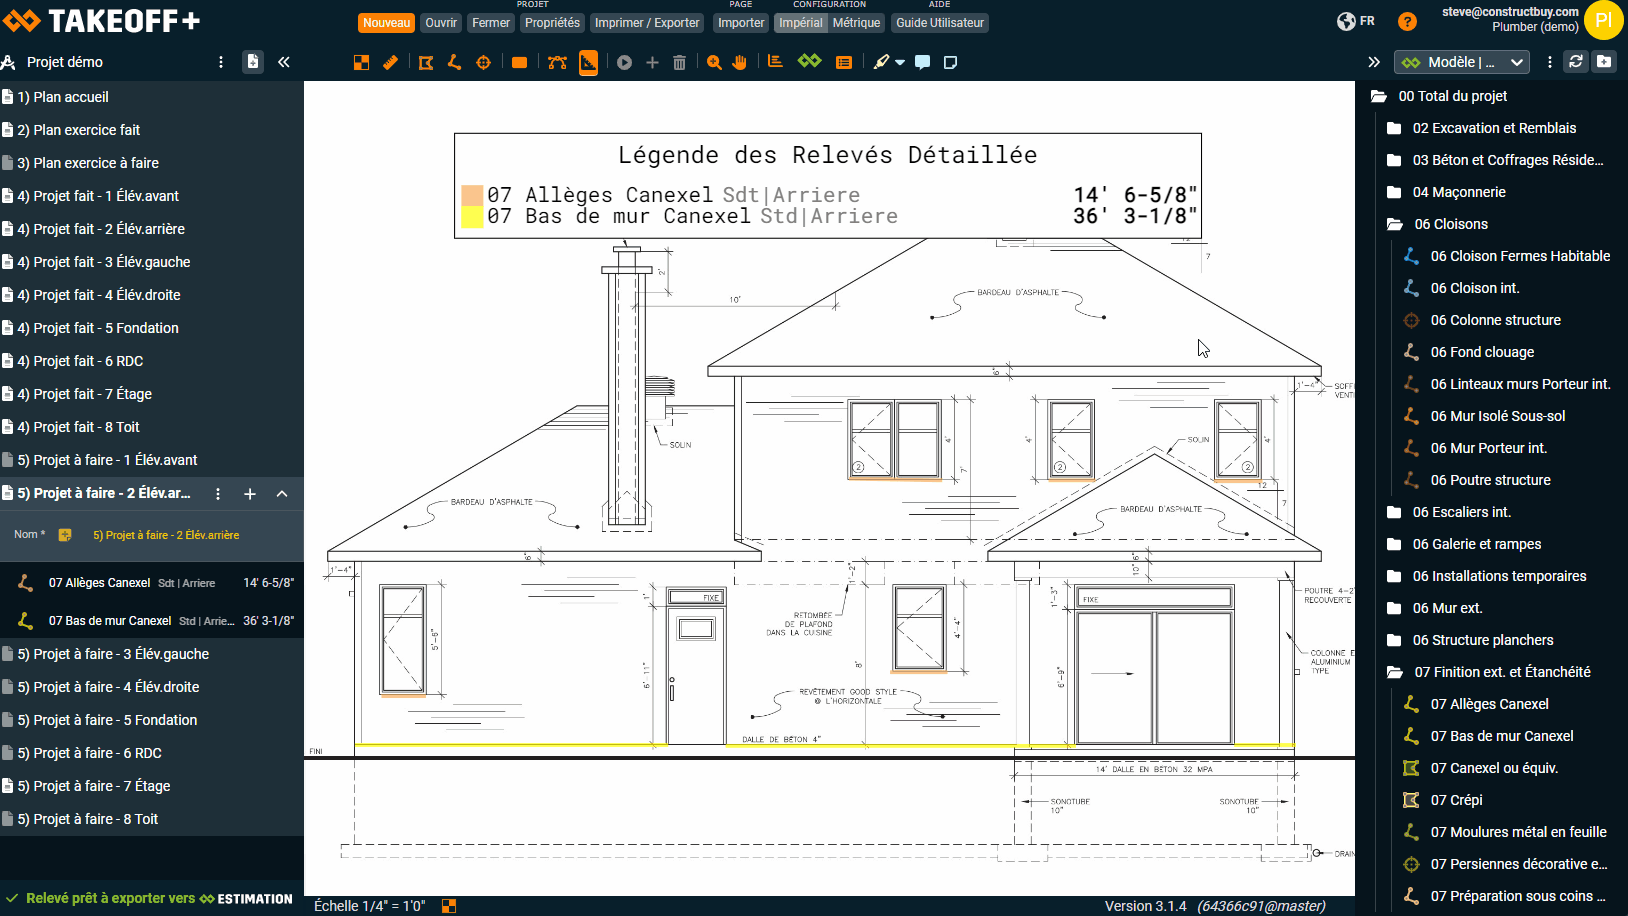The image size is (1628, 916).
Task: Open page 5) Projet à faire - 8 Toit
Action: (x=152, y=819)
